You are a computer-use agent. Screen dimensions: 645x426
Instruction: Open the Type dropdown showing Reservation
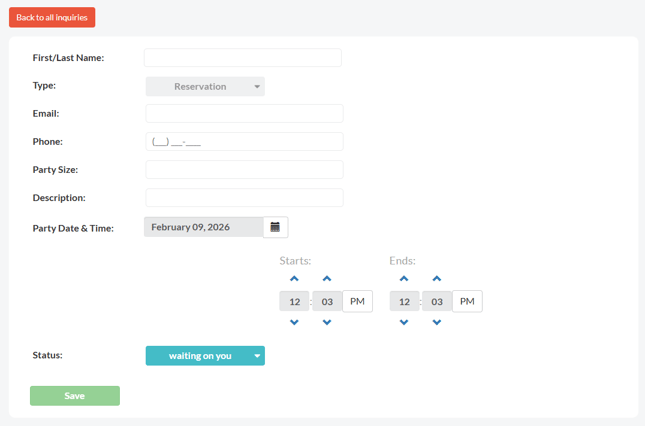click(205, 87)
